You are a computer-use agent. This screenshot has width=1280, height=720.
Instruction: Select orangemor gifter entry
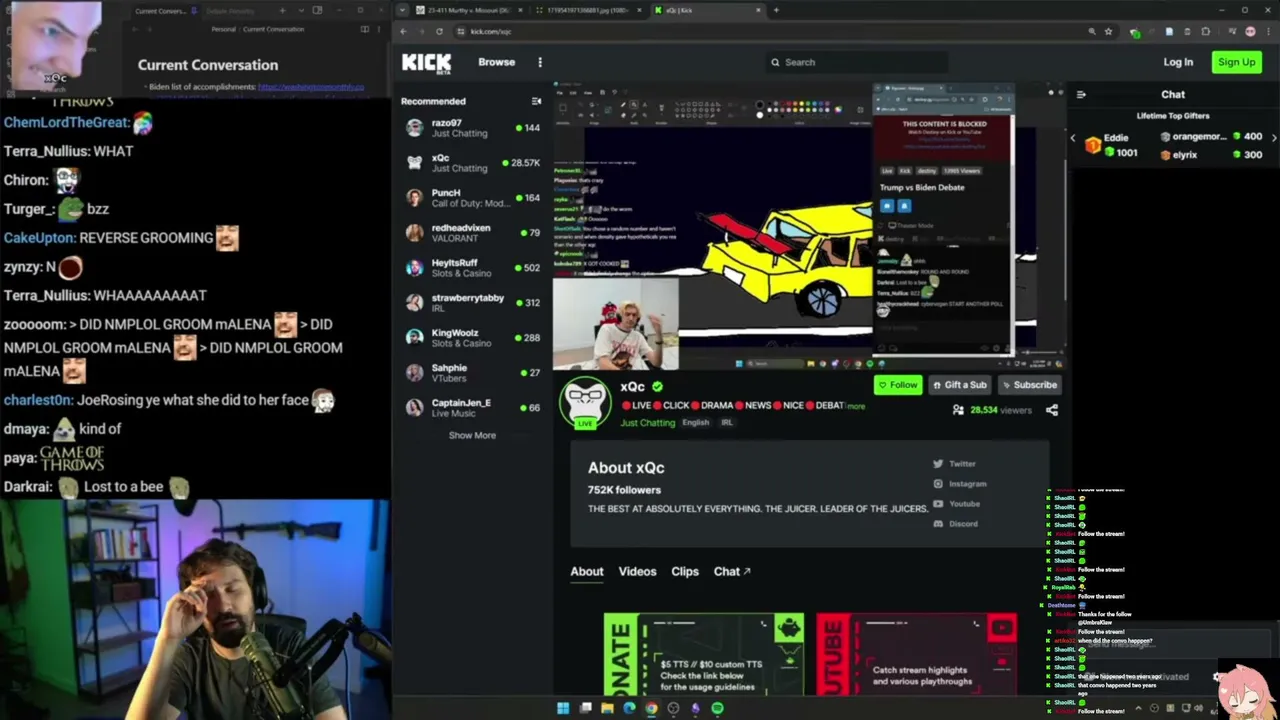[x=1211, y=136]
